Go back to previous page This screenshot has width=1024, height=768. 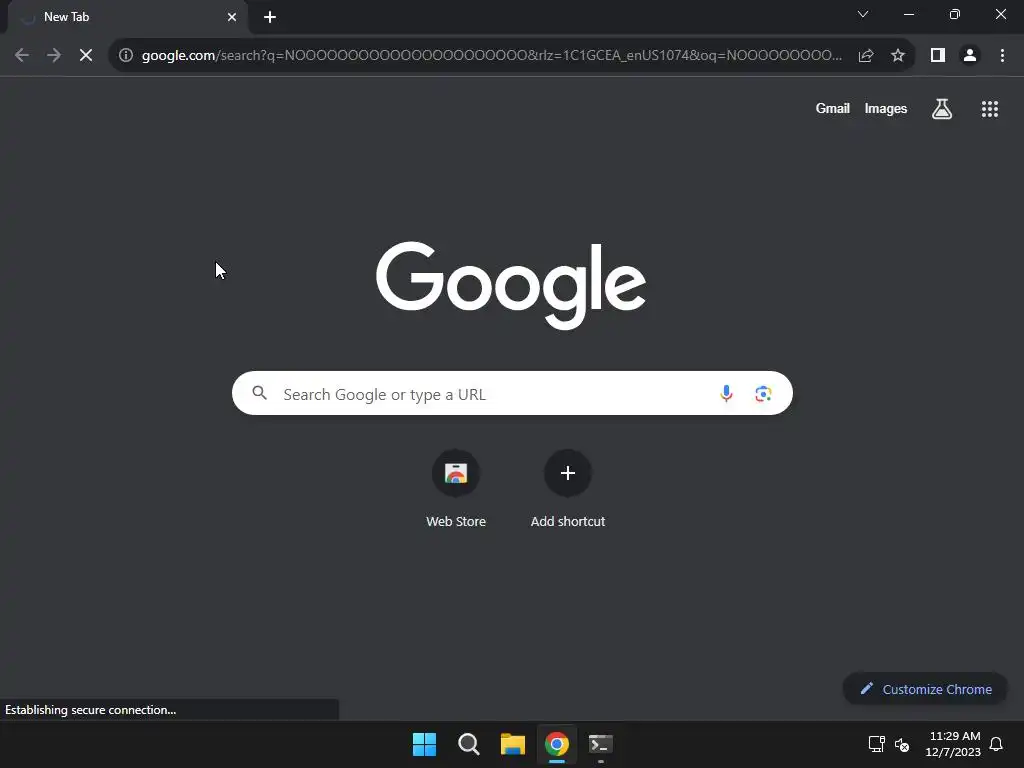pyautogui.click(x=22, y=56)
